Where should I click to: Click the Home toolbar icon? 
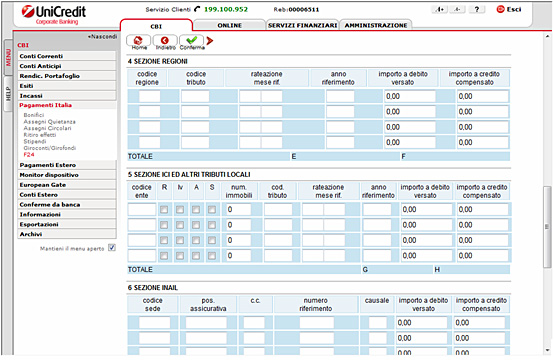[x=138, y=42]
